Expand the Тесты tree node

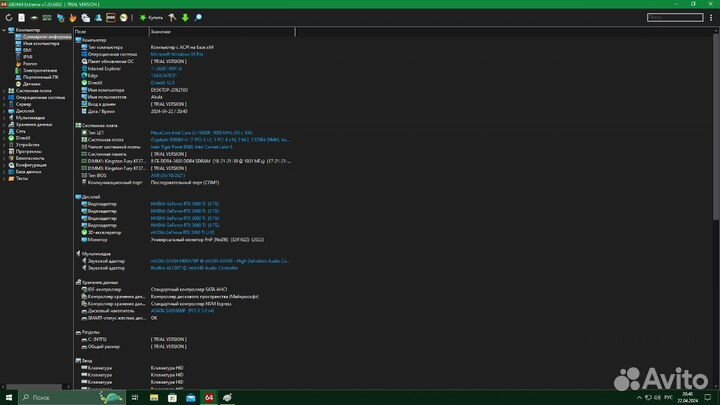coord(4,178)
